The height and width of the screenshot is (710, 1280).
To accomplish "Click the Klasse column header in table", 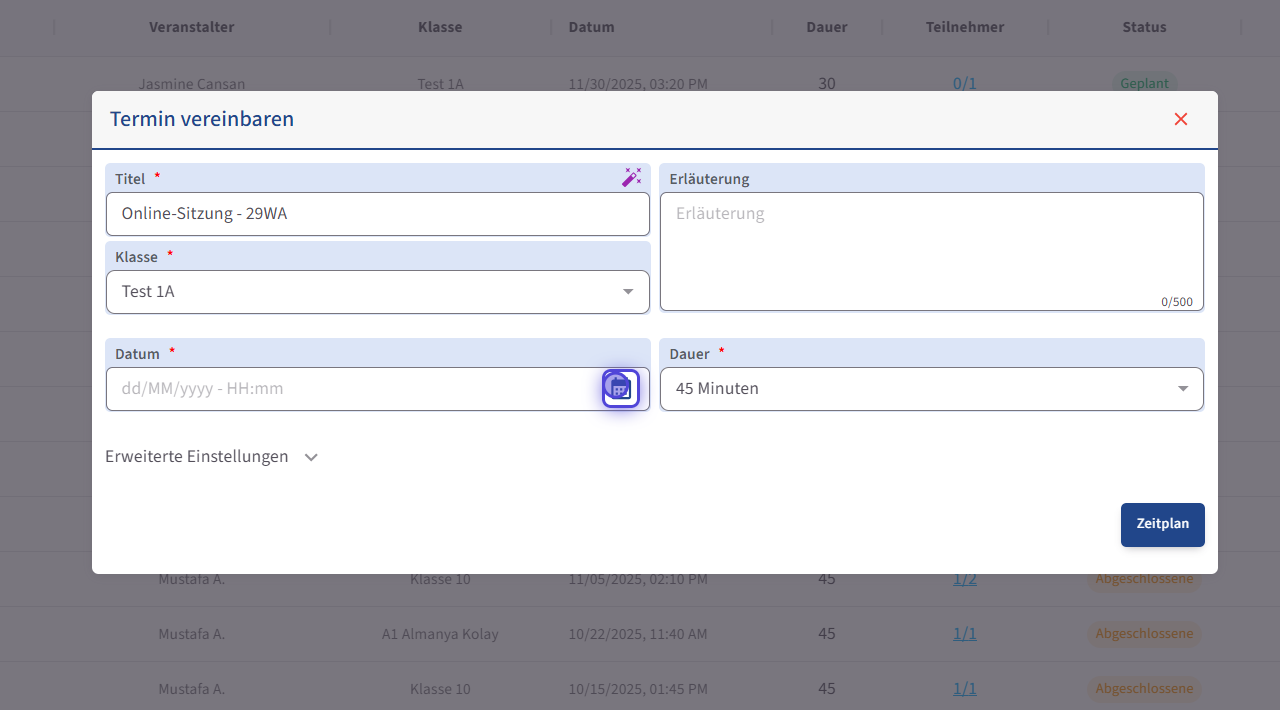I will tap(440, 27).
